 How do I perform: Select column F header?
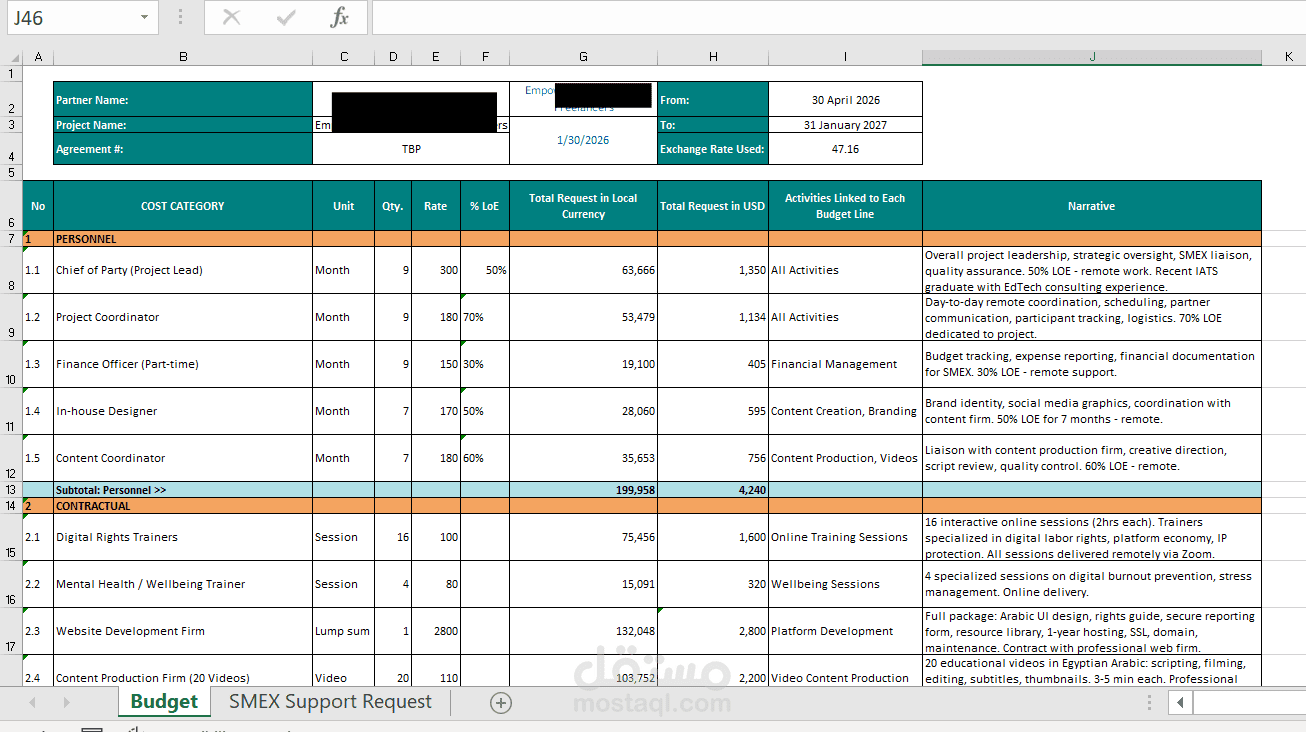[485, 57]
